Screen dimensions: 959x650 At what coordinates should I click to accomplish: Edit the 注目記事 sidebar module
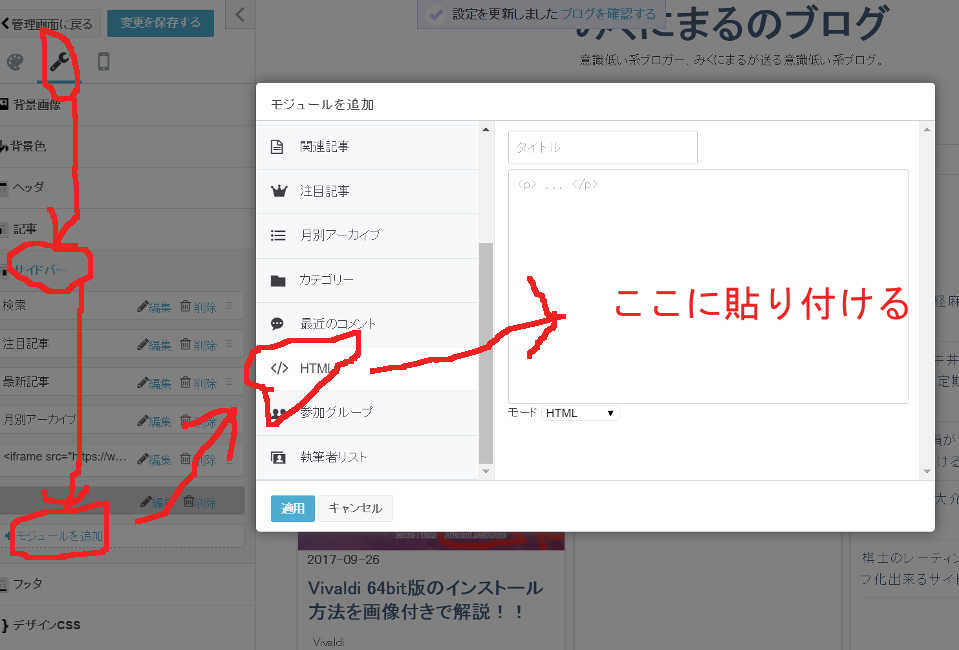[155, 344]
